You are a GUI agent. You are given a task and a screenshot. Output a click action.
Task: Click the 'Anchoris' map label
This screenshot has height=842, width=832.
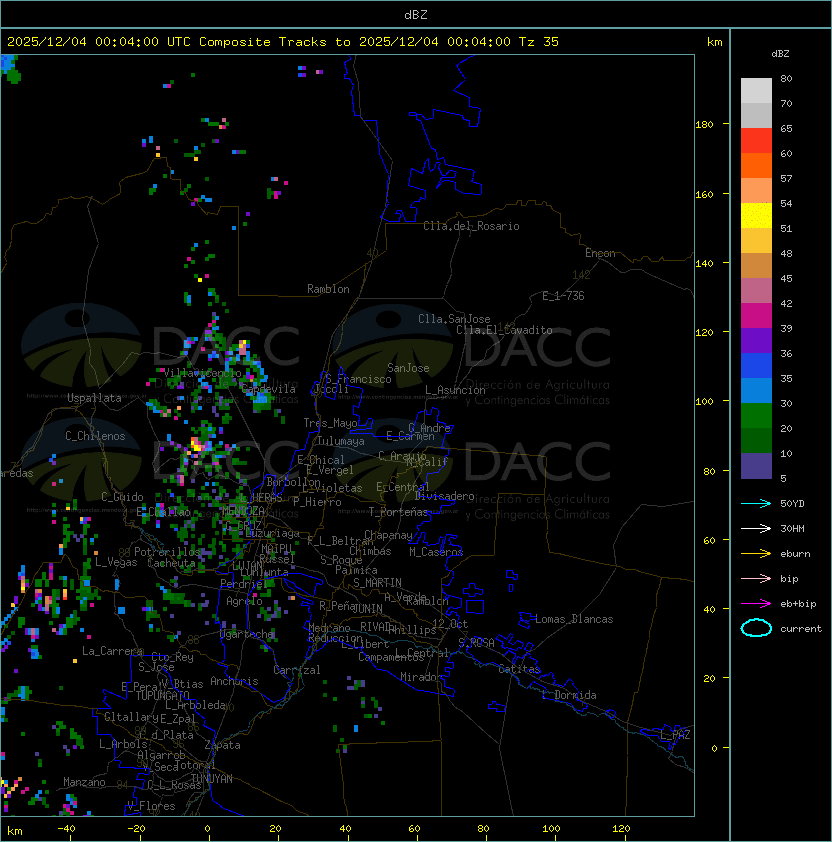click(x=234, y=681)
